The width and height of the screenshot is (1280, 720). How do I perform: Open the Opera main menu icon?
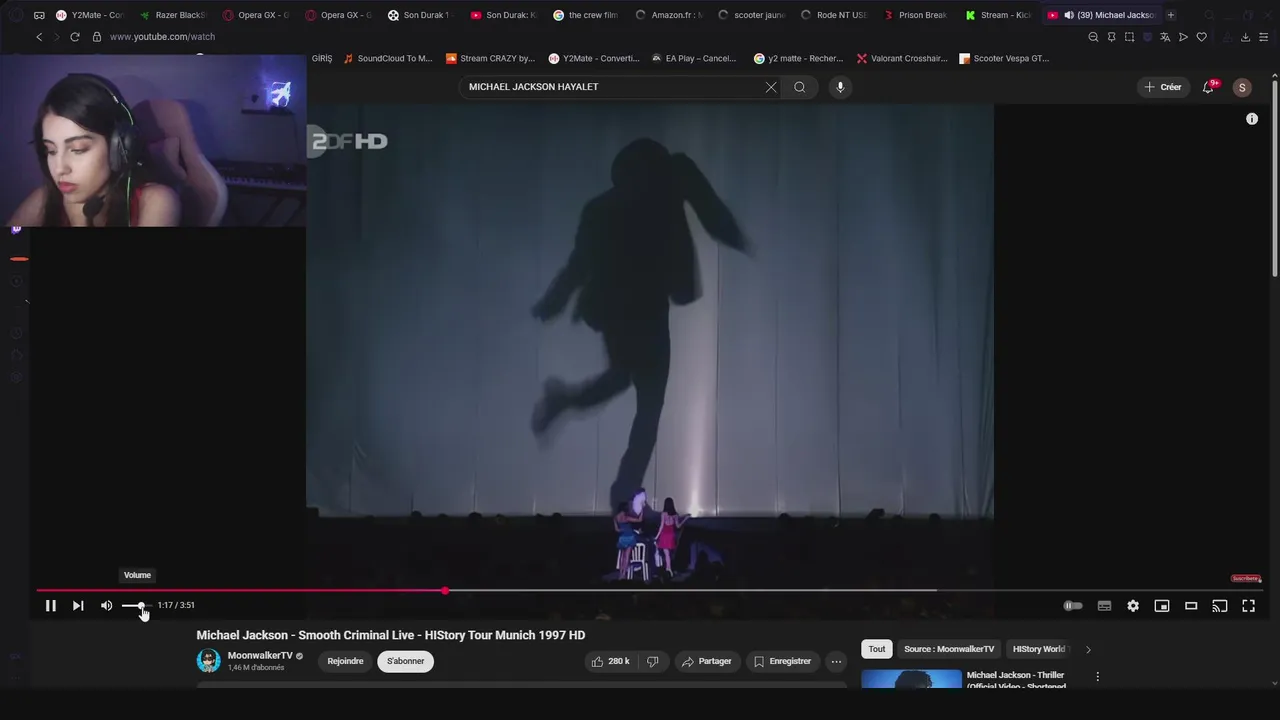(x=15, y=15)
